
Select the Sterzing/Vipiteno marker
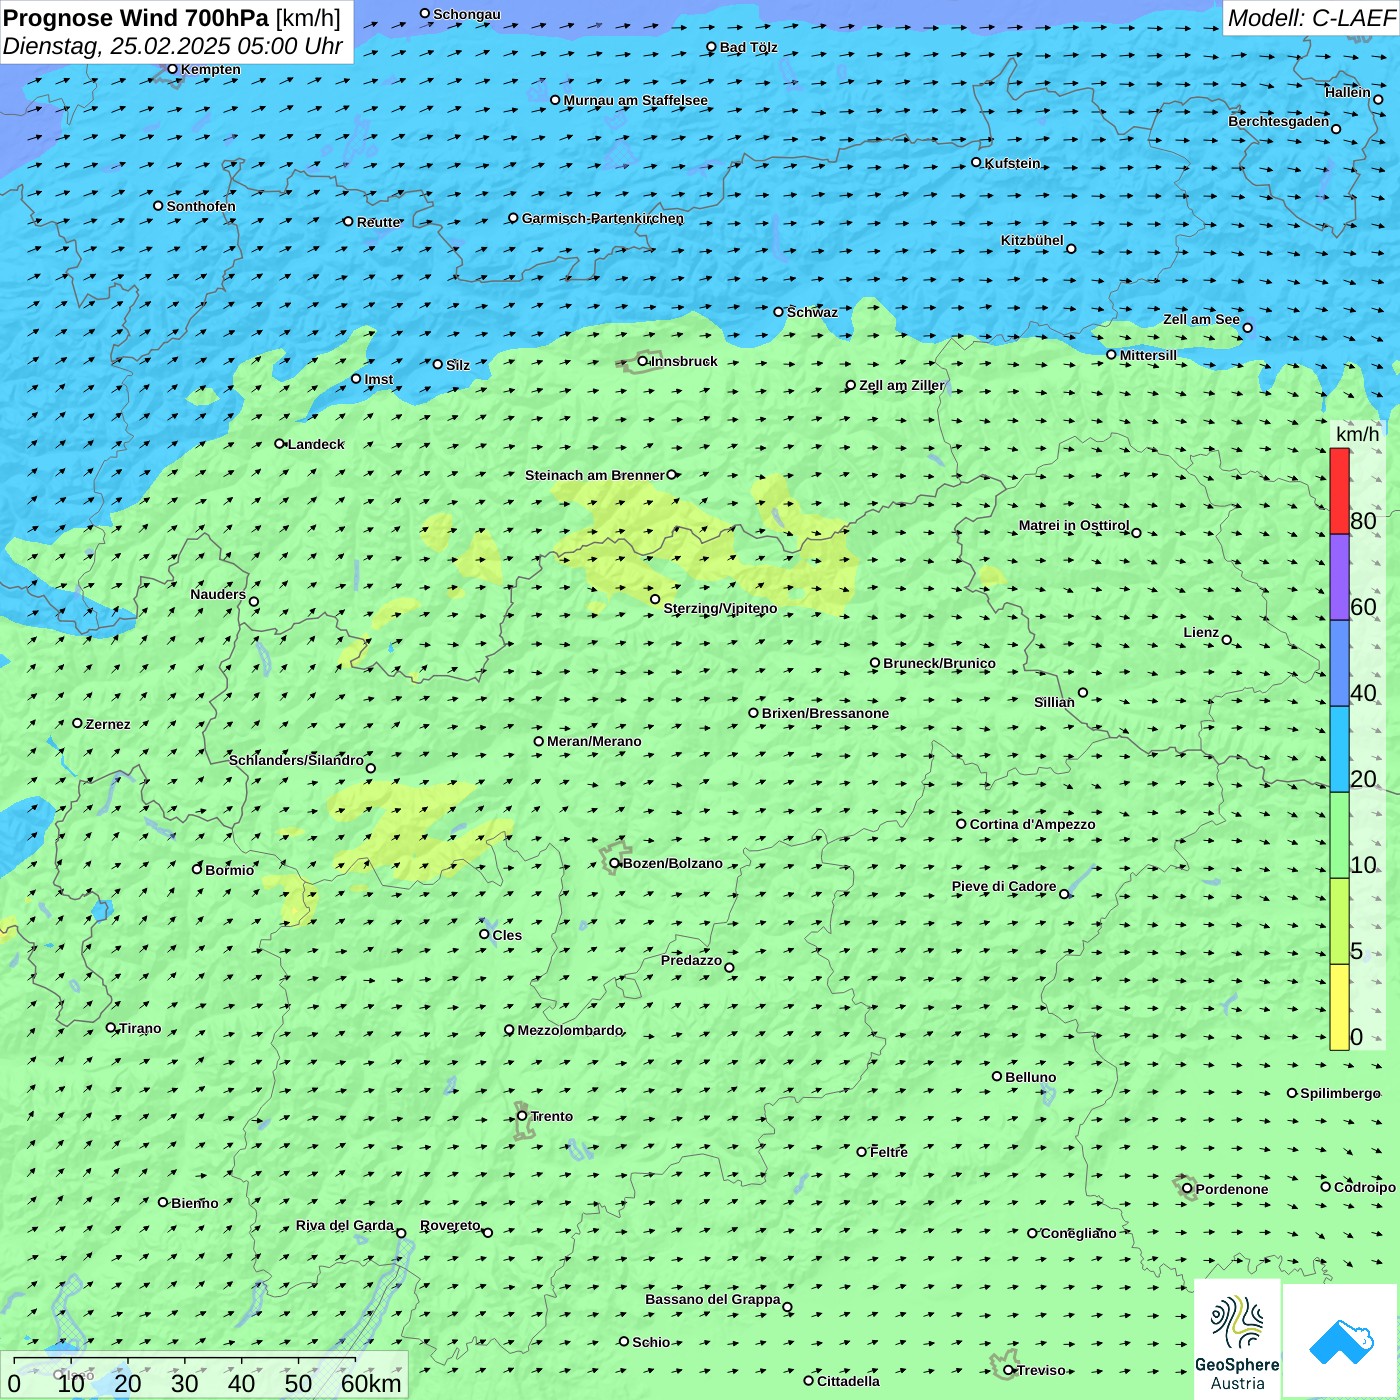pyautogui.click(x=655, y=599)
